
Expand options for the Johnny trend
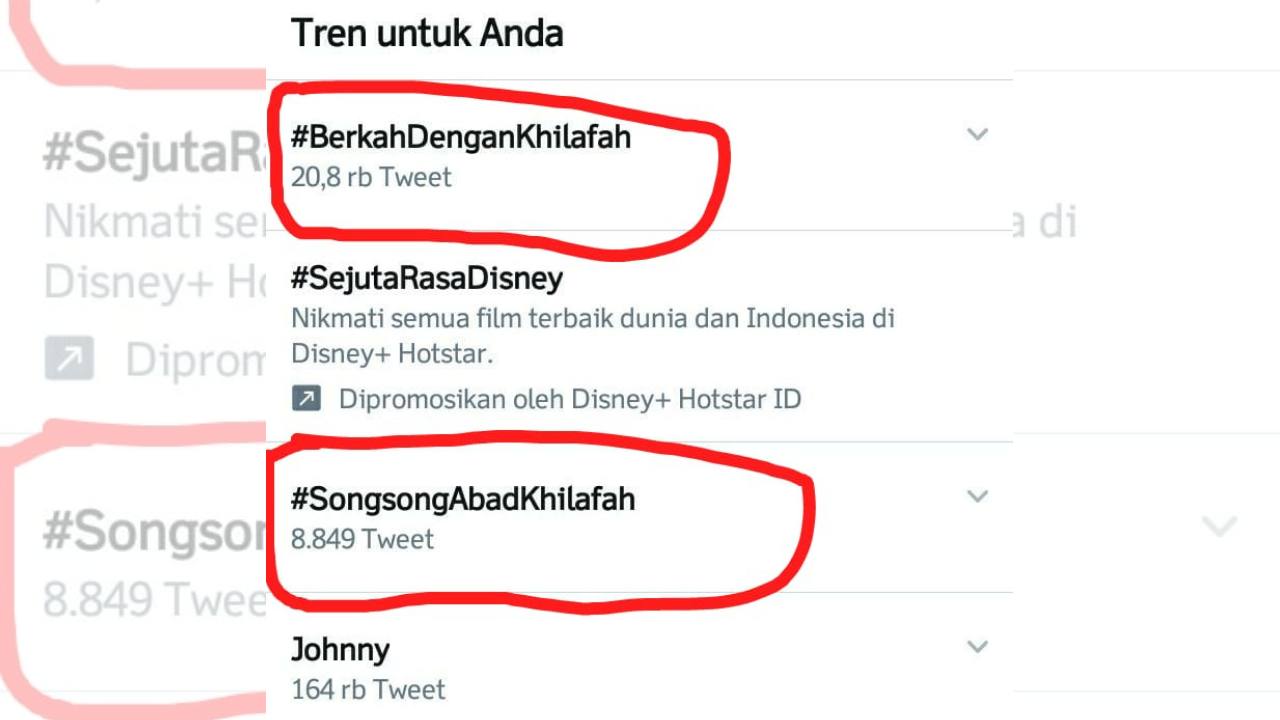[x=977, y=647]
